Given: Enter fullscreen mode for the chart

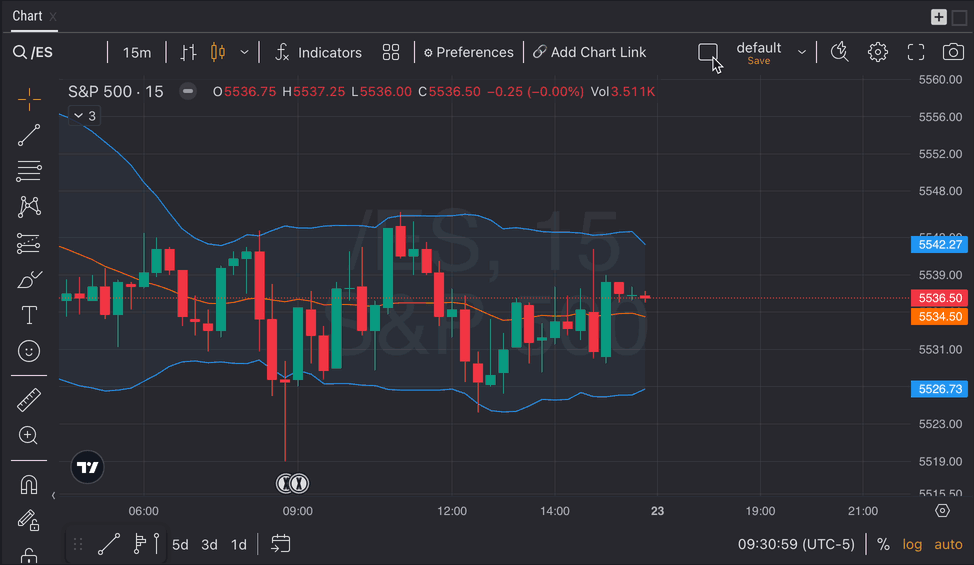Looking at the screenshot, I should 915,52.
